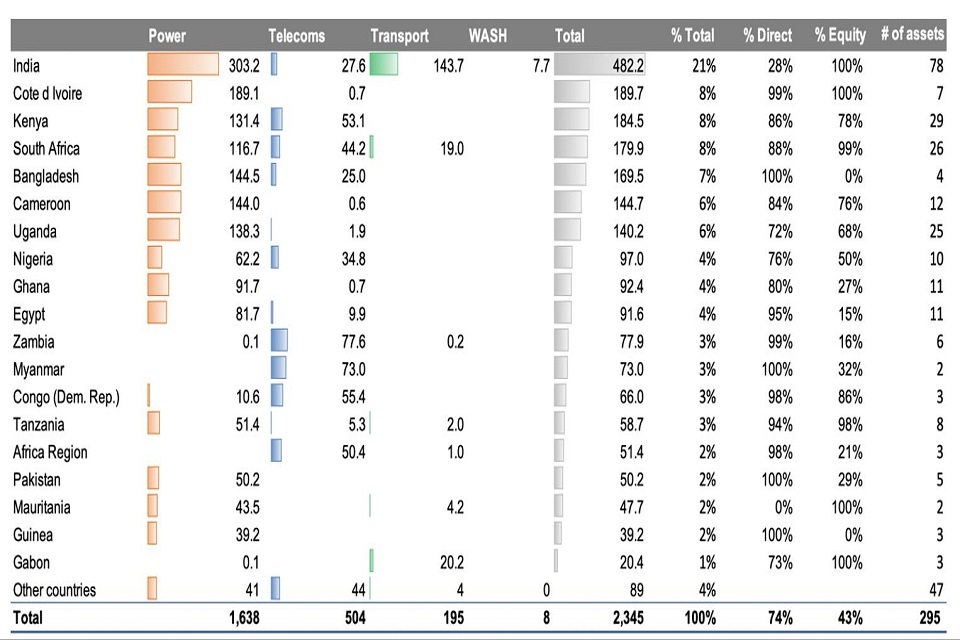Click the Cote d Ivoire country name
960x640 pixels.
point(47,94)
